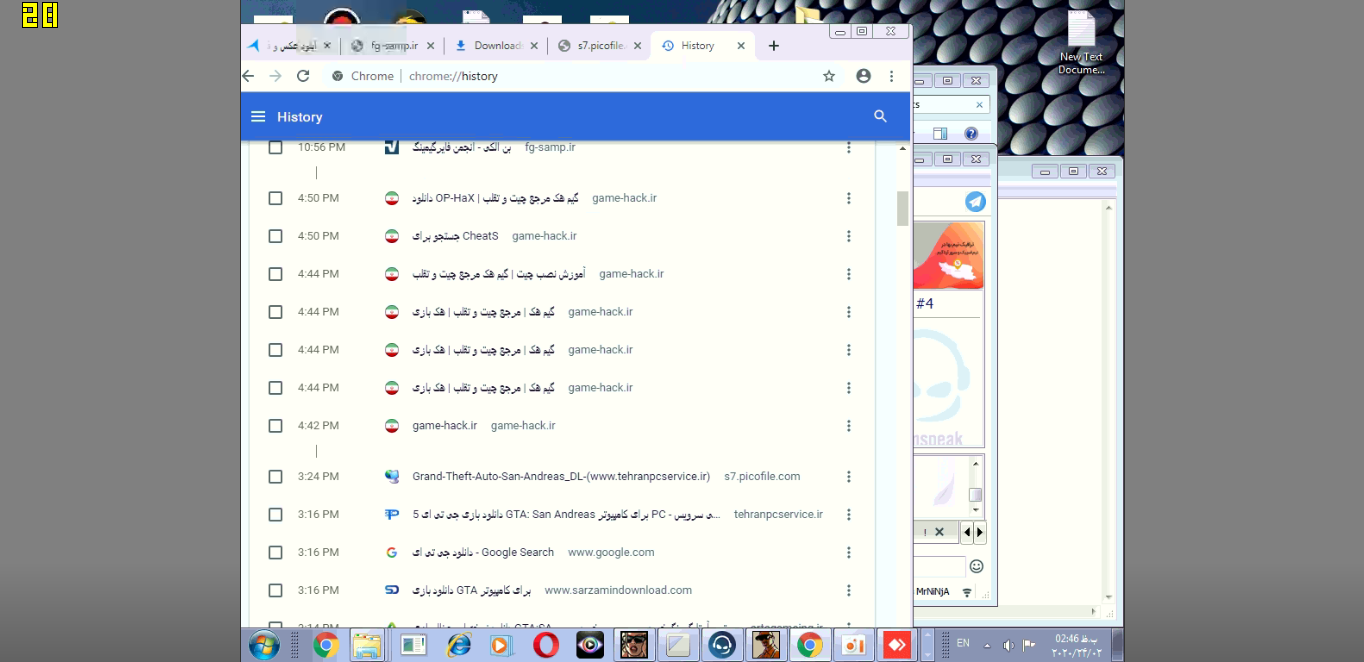Switch to the Downloads tab
Screen dimensions: 1364x662
pyautogui.click(x=496, y=46)
